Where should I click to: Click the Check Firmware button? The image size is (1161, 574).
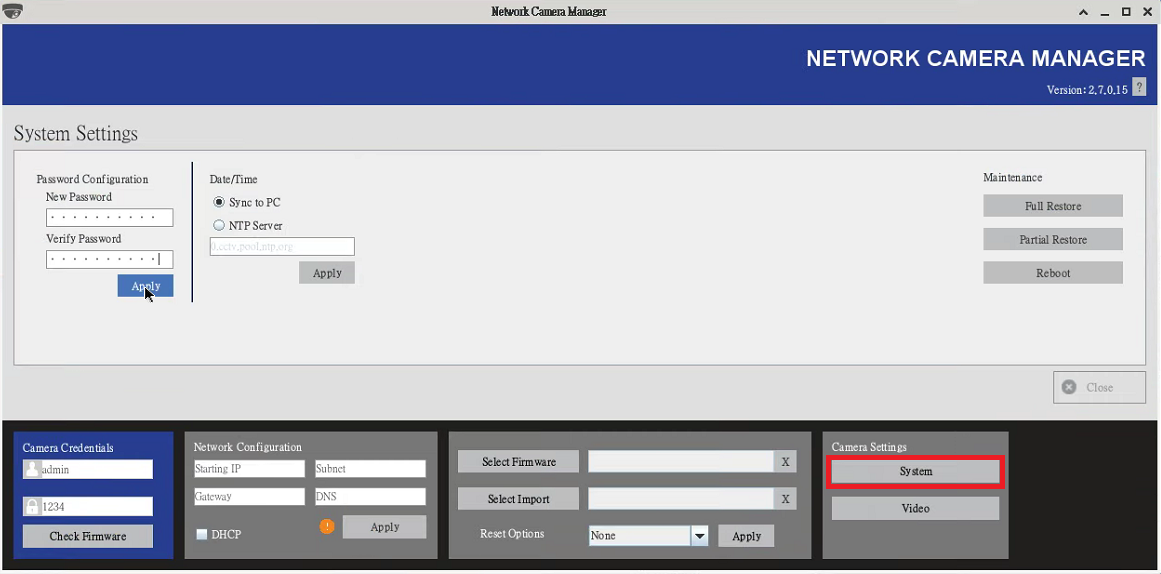click(x=88, y=536)
